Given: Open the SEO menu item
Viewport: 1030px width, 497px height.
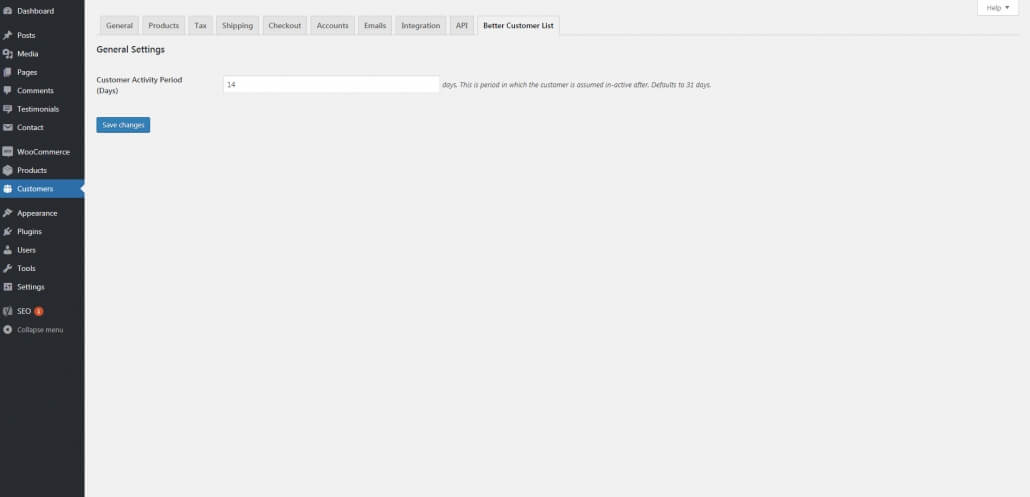Looking at the screenshot, I should [x=25, y=311].
